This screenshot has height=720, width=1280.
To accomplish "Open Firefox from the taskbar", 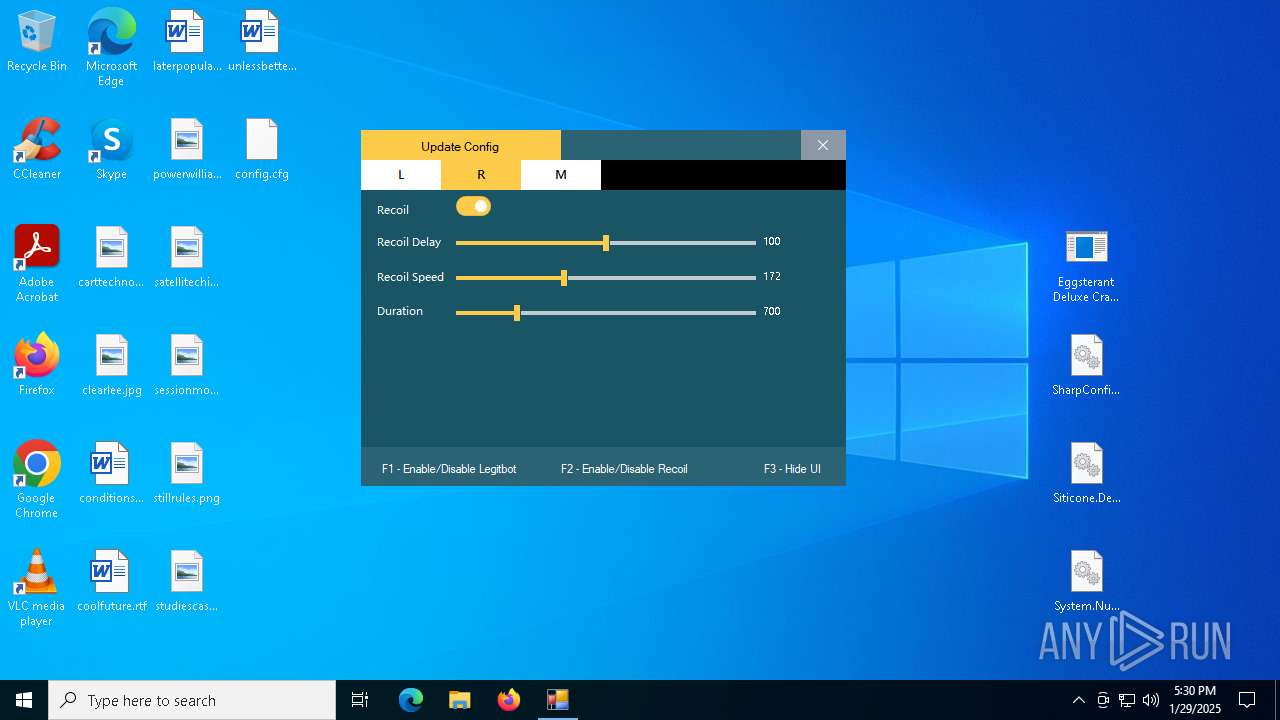I will click(x=509, y=700).
